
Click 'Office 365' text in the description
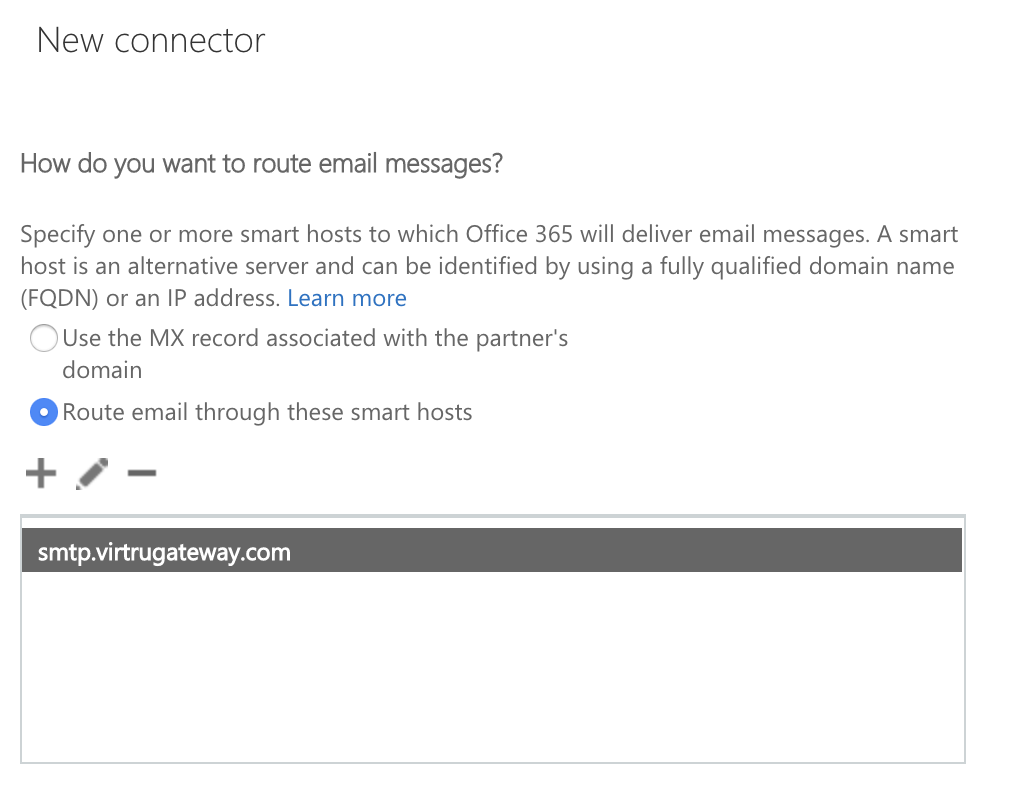tap(519, 234)
